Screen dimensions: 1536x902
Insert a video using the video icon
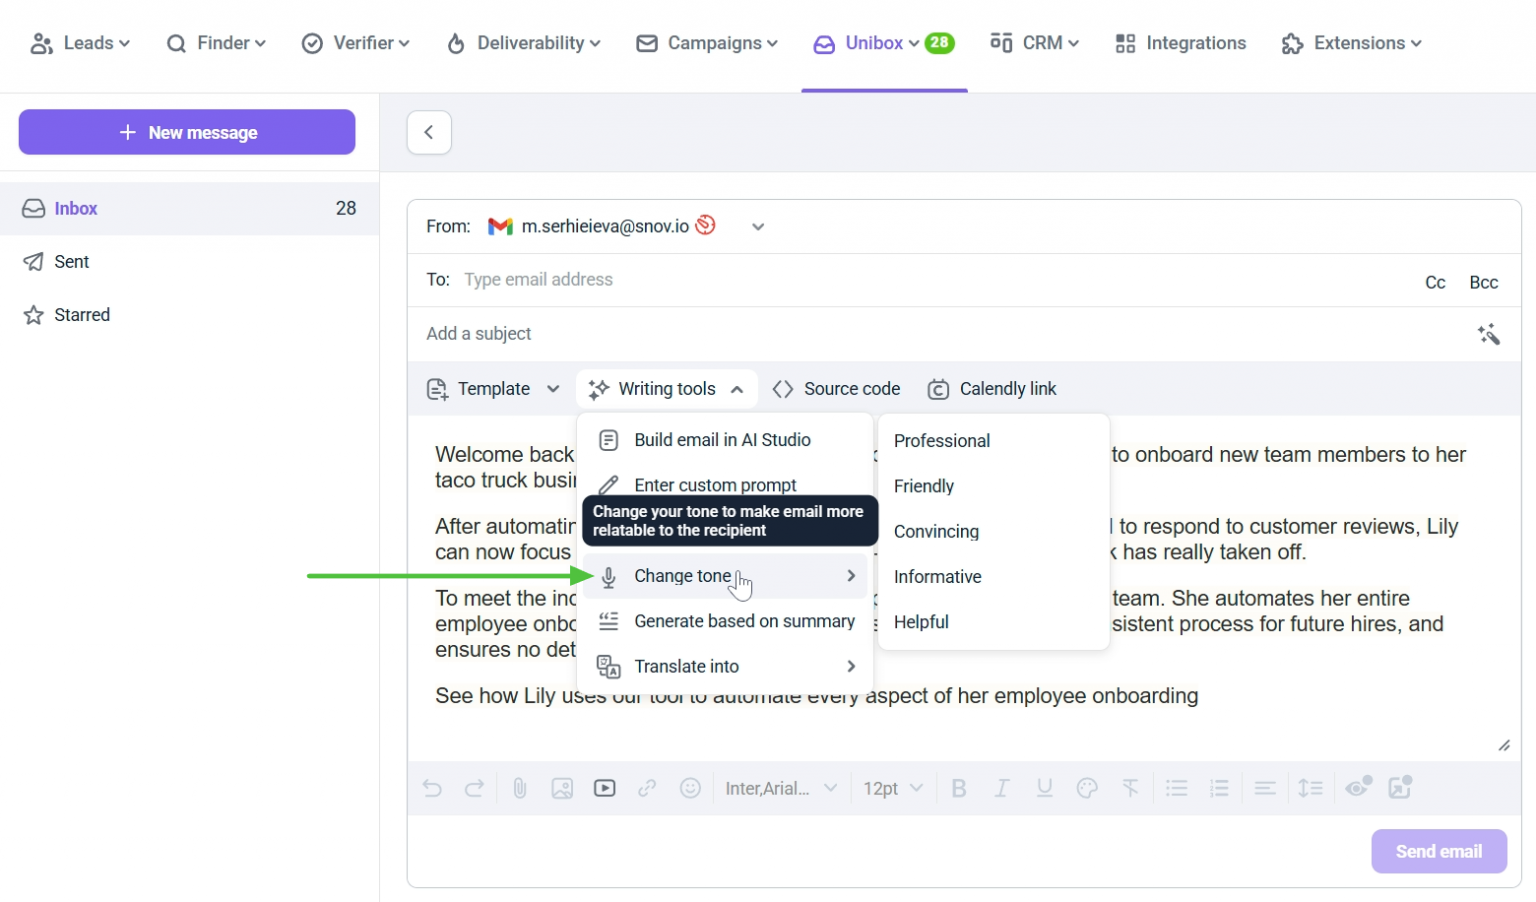pos(605,788)
